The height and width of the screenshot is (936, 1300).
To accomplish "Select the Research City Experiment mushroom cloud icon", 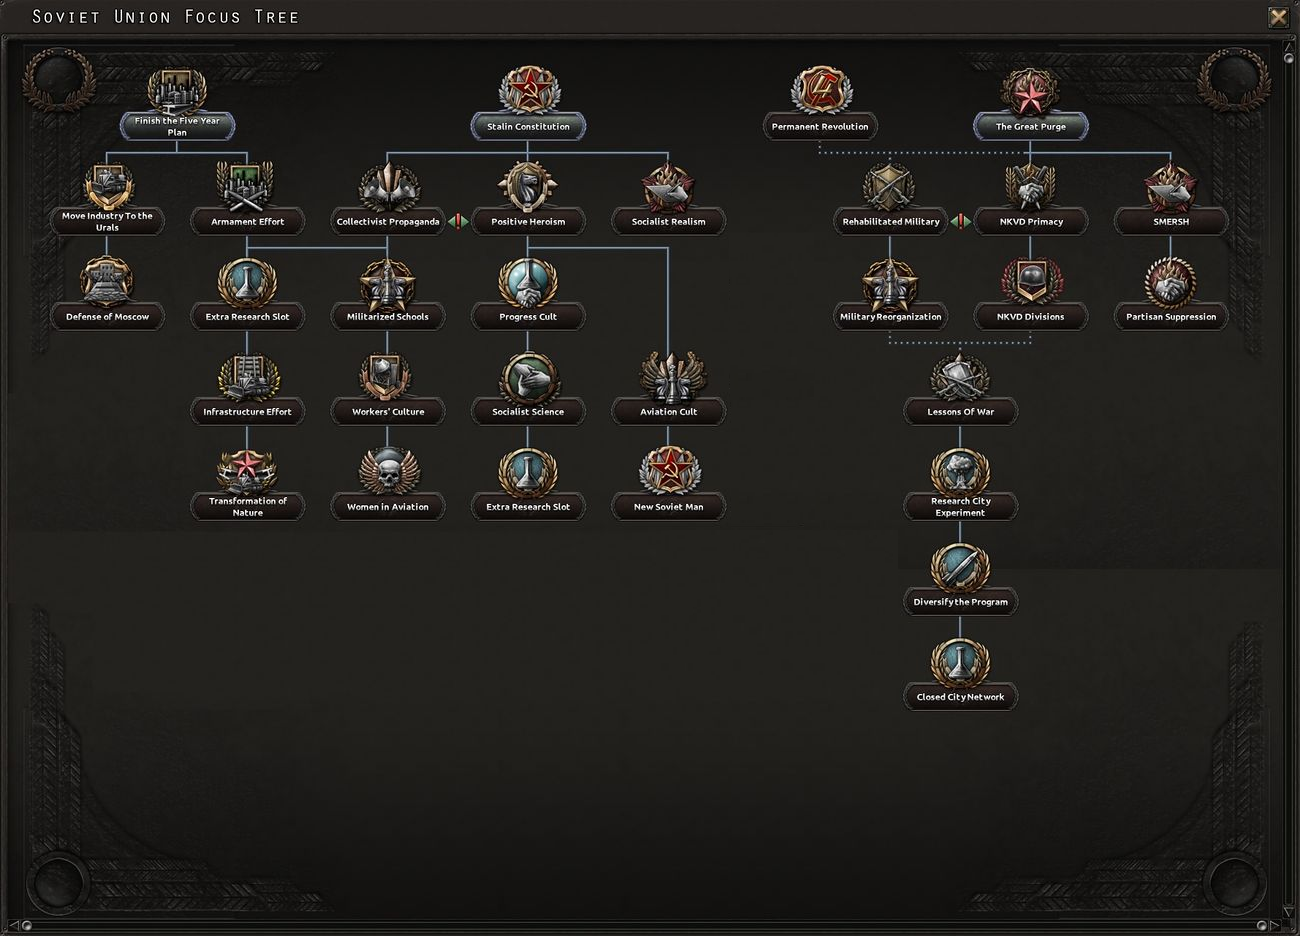I will [960, 470].
